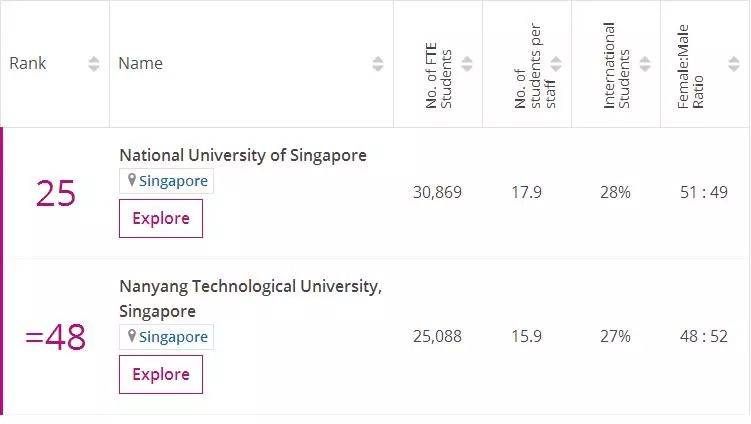751x424 pixels.
Task: Open National University of Singapore name link
Action: [x=243, y=155]
